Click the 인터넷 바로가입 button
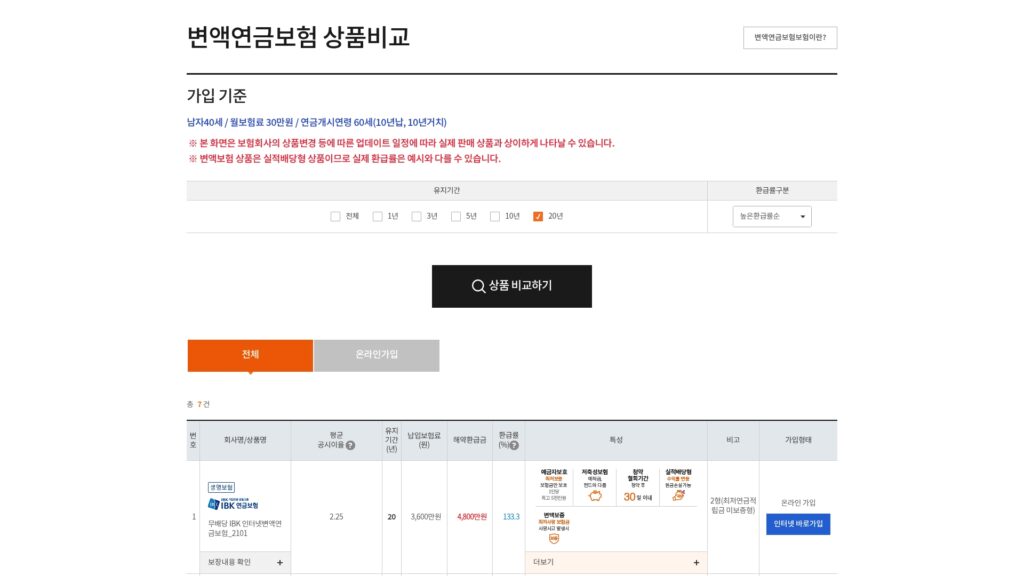The height and width of the screenshot is (576, 1024). (x=798, y=524)
